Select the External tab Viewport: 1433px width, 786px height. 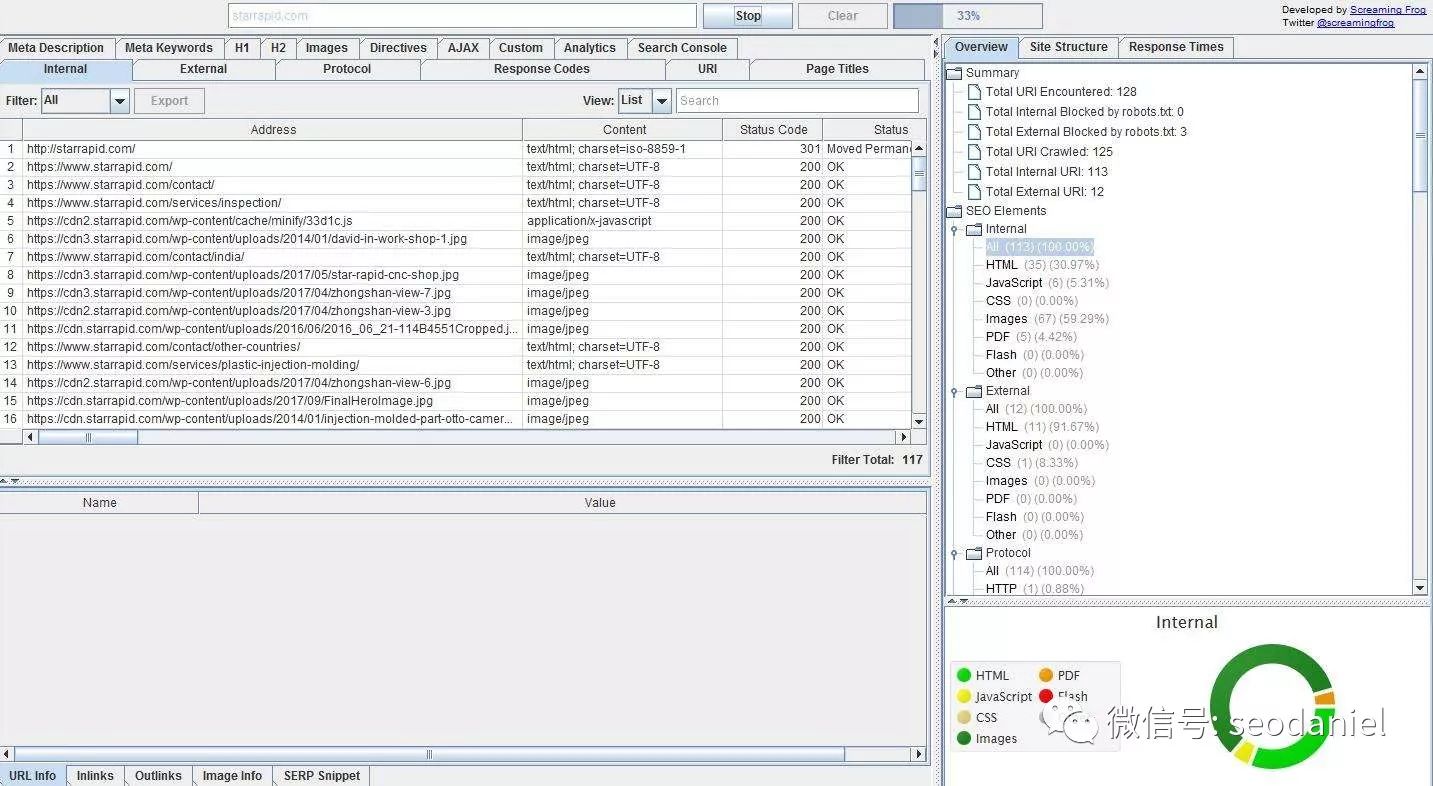[x=203, y=69]
